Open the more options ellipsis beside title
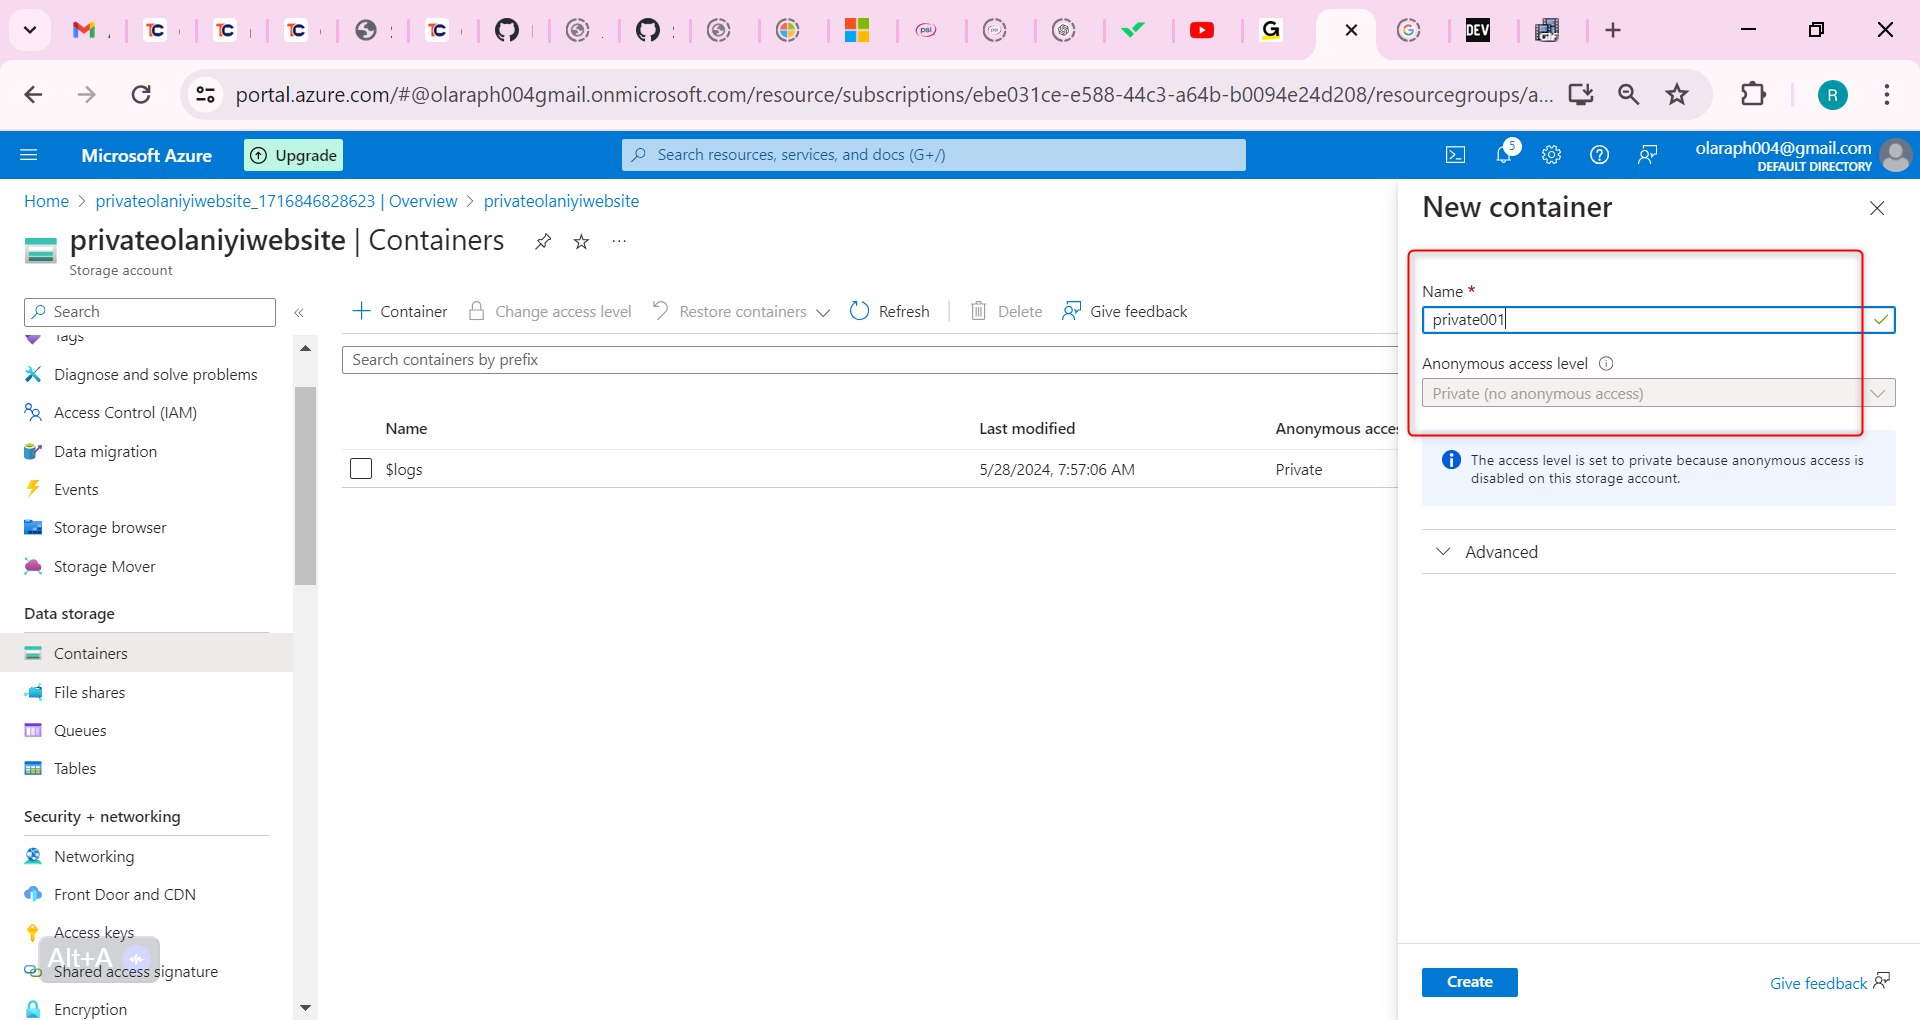Viewport: 1920px width, 1020px height. tap(619, 242)
